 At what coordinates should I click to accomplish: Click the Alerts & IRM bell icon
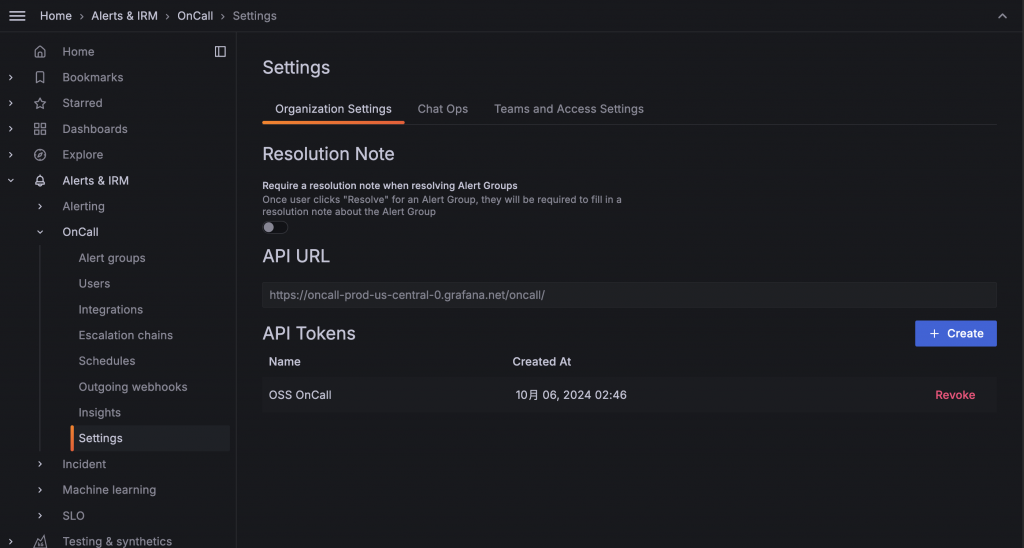tap(40, 181)
